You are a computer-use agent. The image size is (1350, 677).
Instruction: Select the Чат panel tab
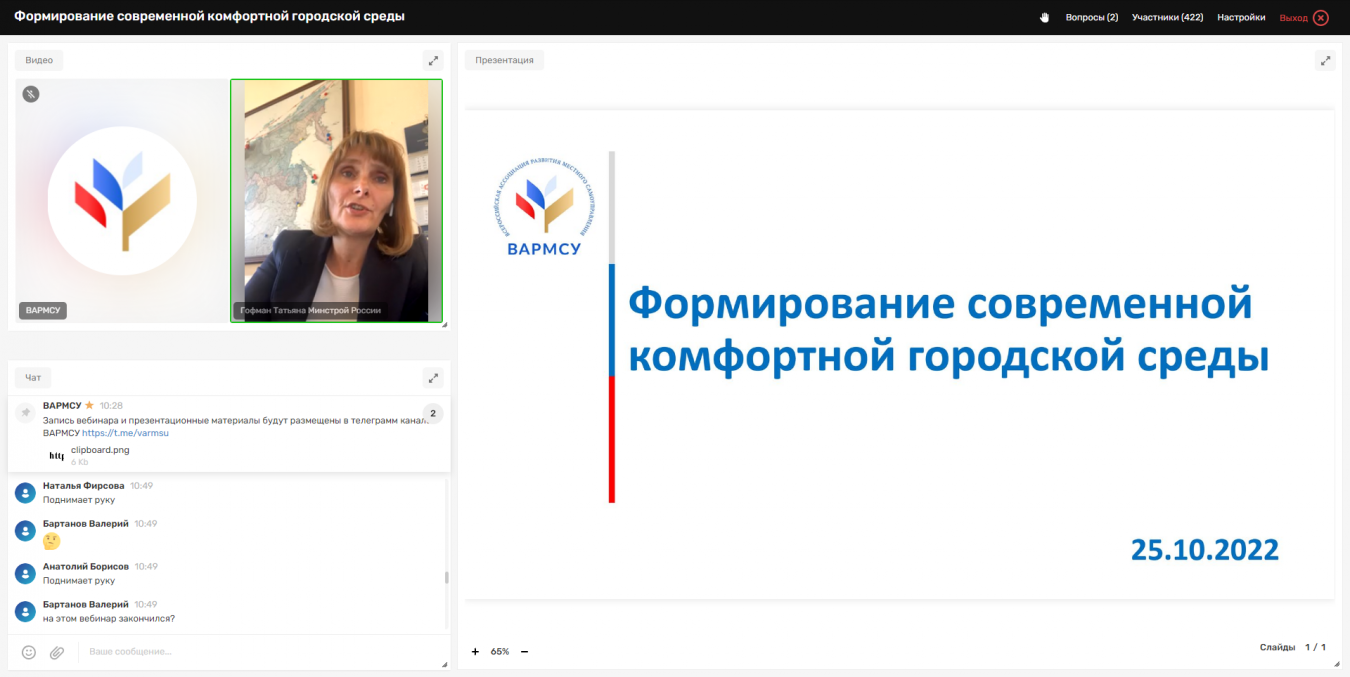tap(33, 377)
